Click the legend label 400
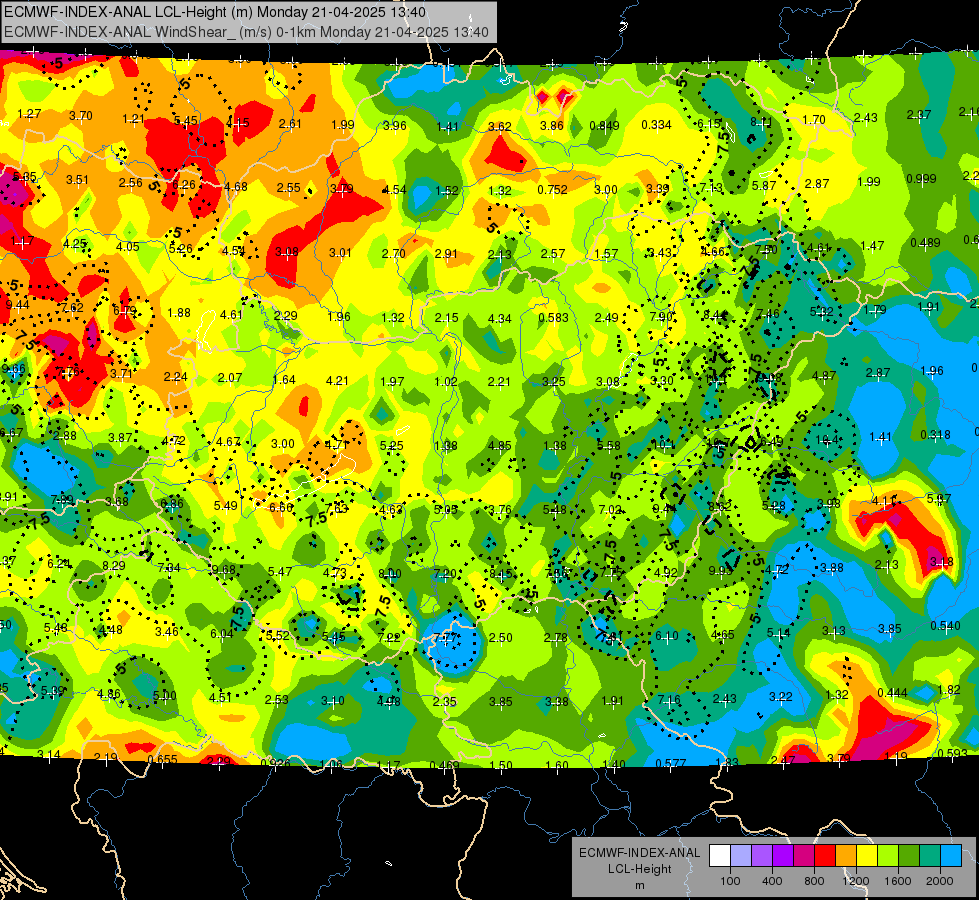 pyautogui.click(x=772, y=881)
